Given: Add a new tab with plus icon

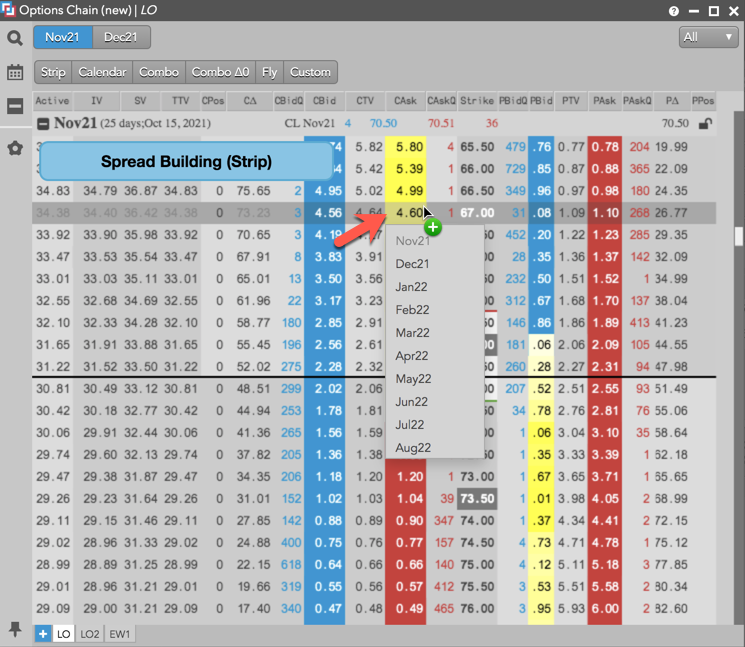Looking at the screenshot, I should click(x=42, y=634).
